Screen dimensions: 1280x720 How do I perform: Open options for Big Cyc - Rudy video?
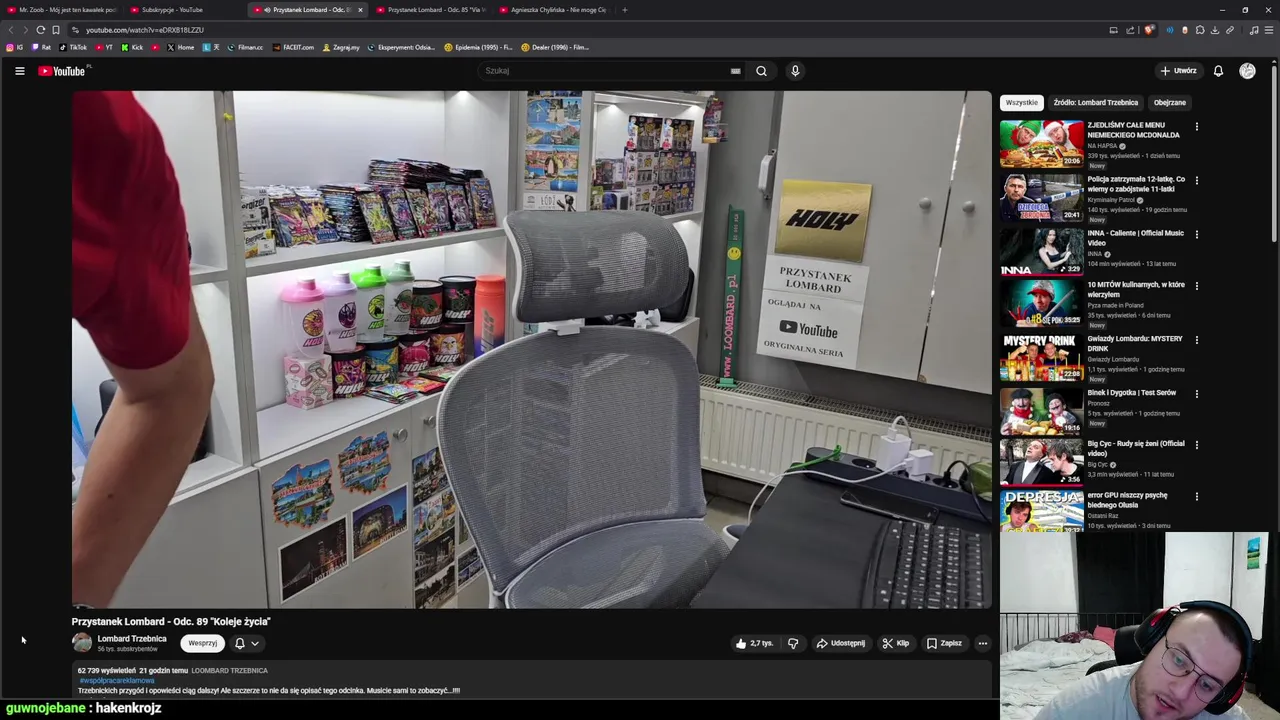(x=1196, y=445)
